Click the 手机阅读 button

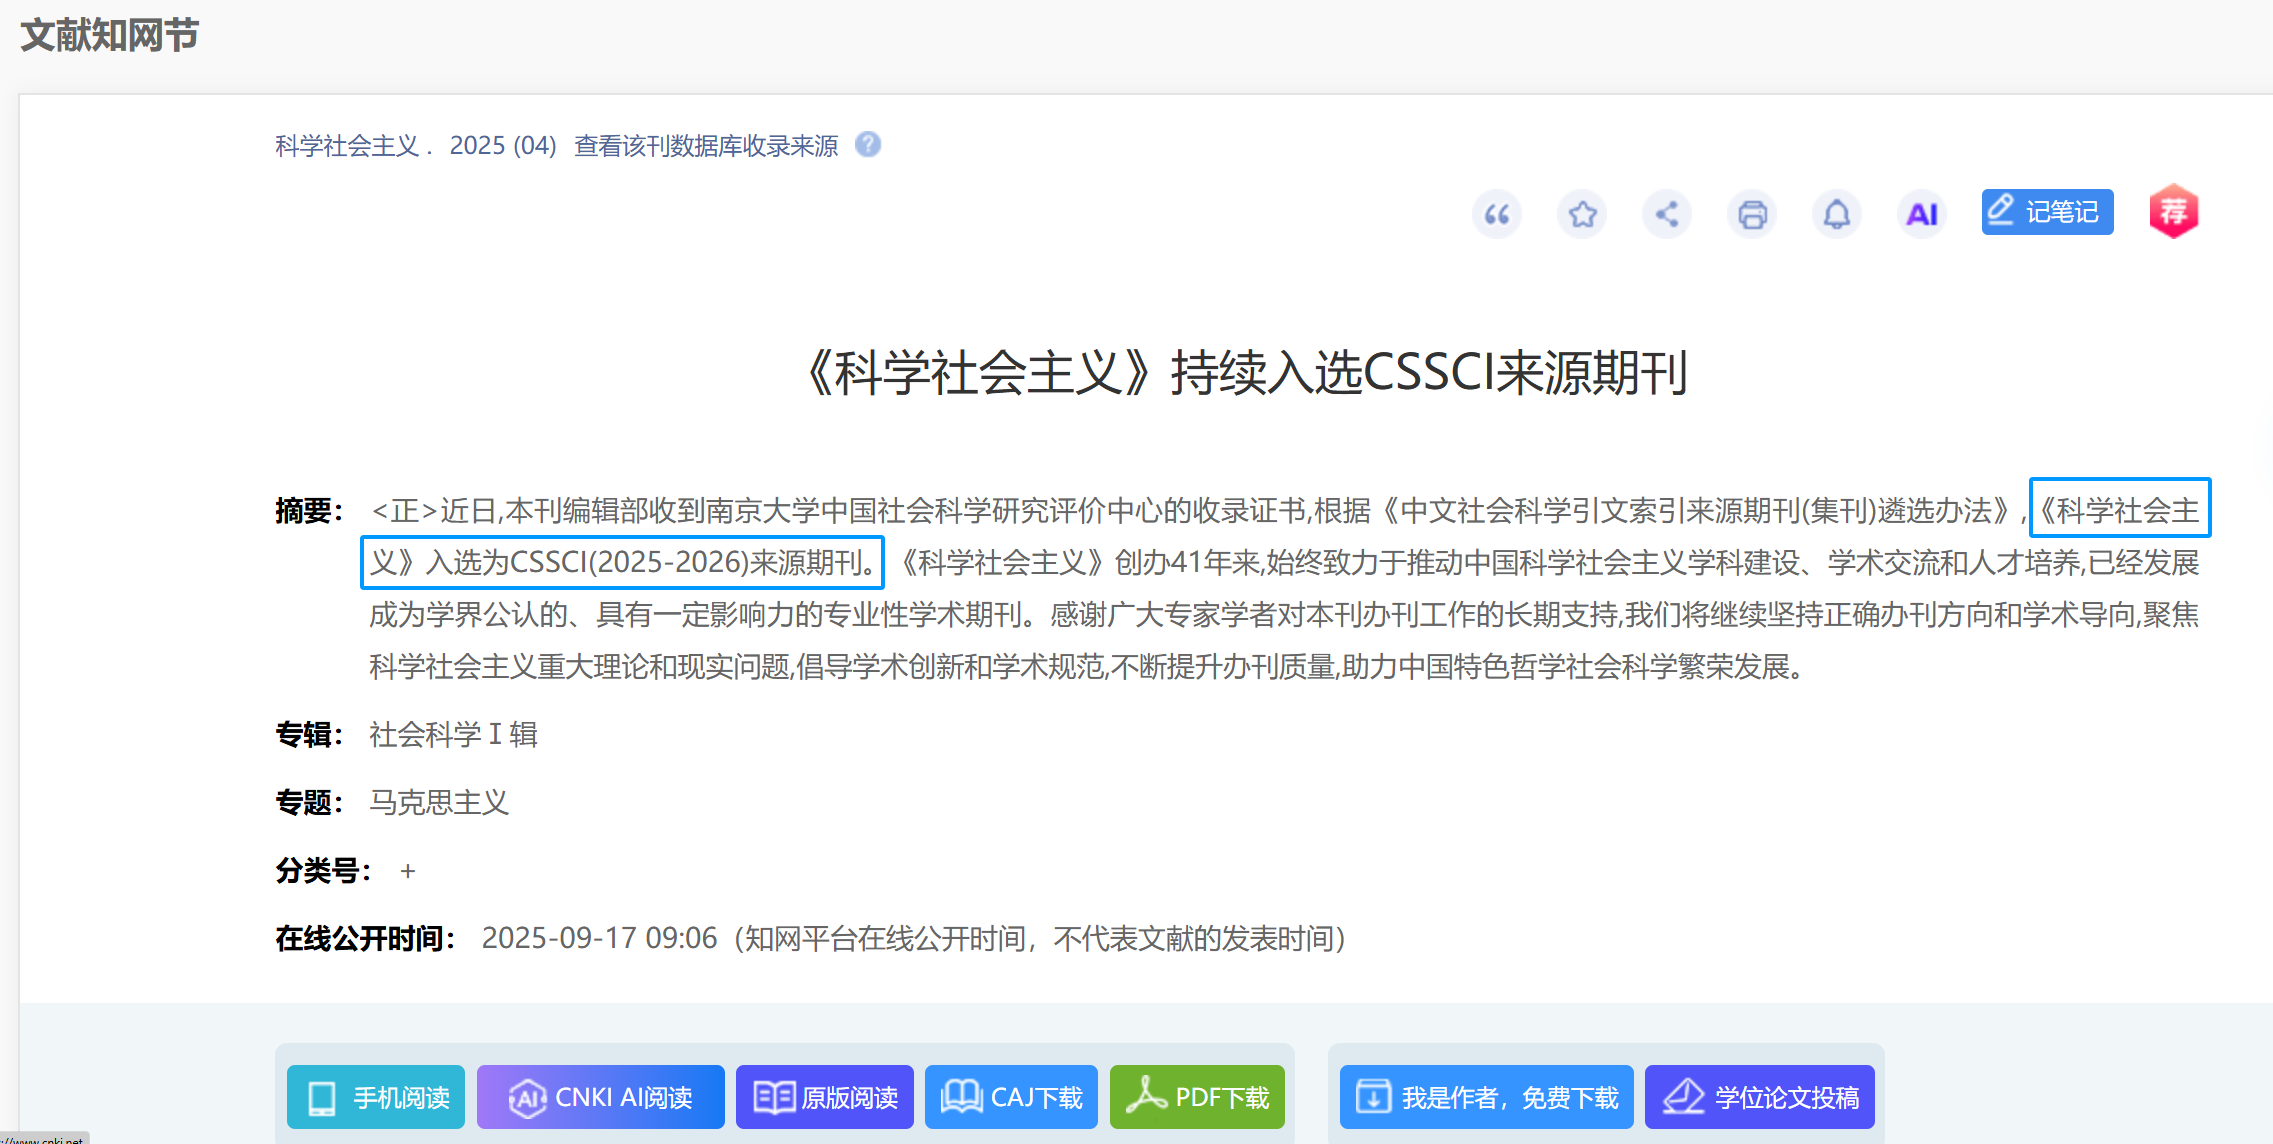tap(376, 1097)
